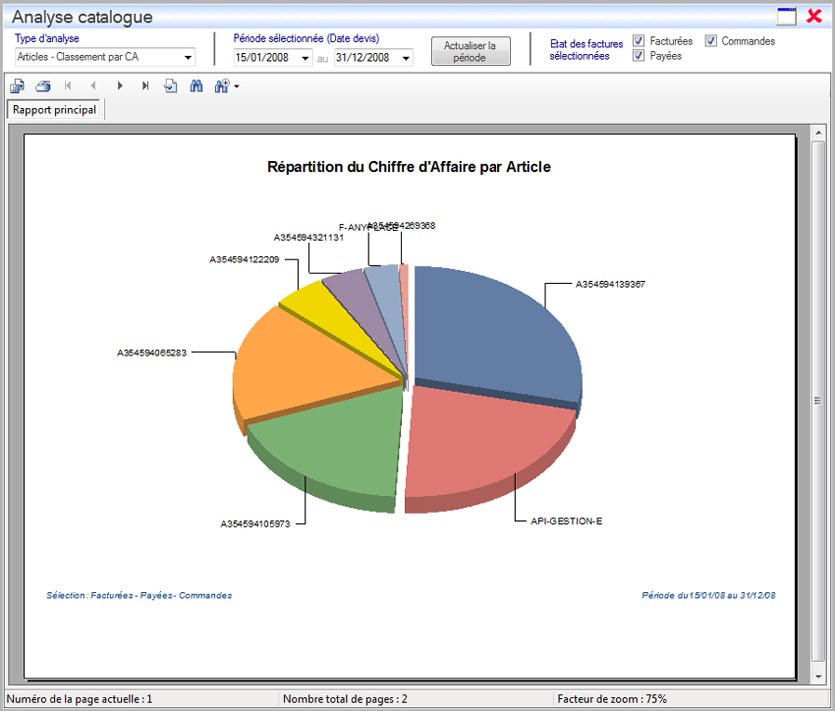The image size is (835, 711).
Task: Click the chart title Répartition du Chiffre d'Affaire
Action: click(408, 167)
